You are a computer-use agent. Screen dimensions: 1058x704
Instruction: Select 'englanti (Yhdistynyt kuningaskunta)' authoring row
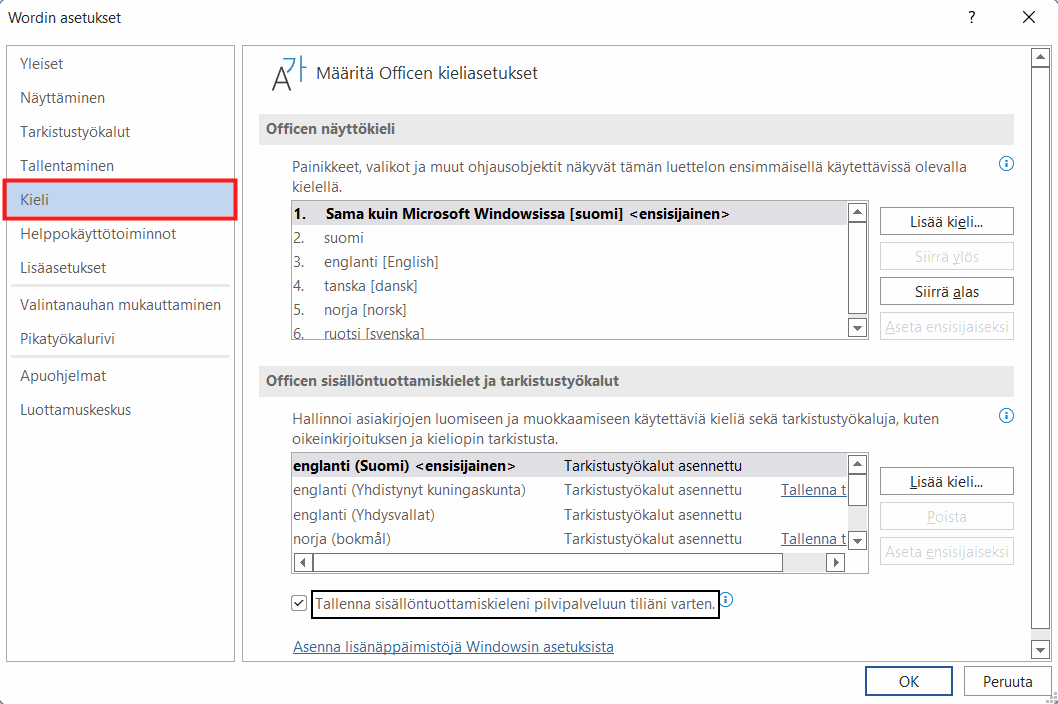pos(569,490)
